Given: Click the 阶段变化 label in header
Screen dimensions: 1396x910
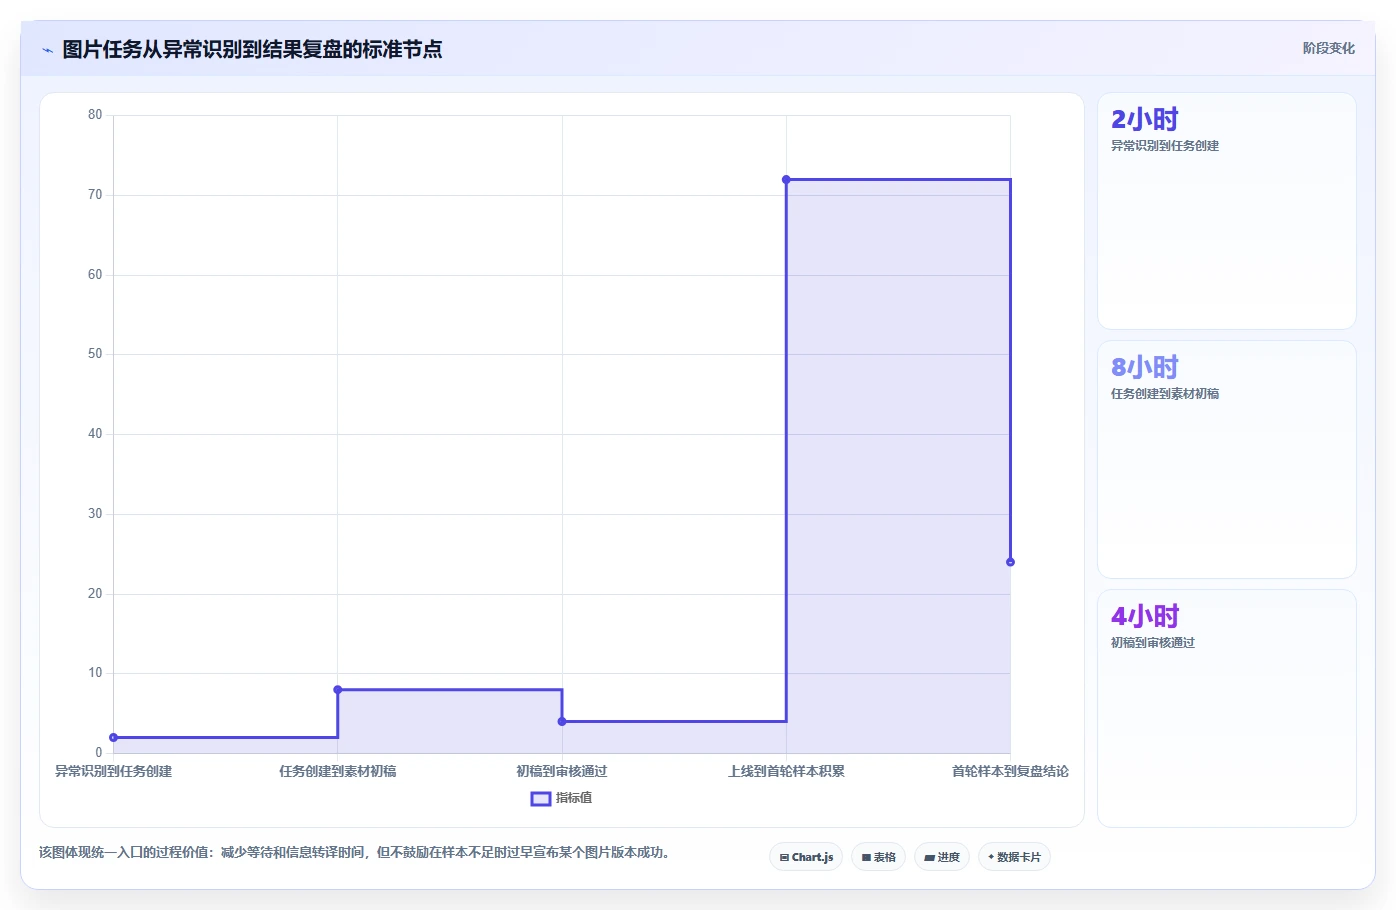Looking at the screenshot, I should pyautogui.click(x=1328, y=48).
